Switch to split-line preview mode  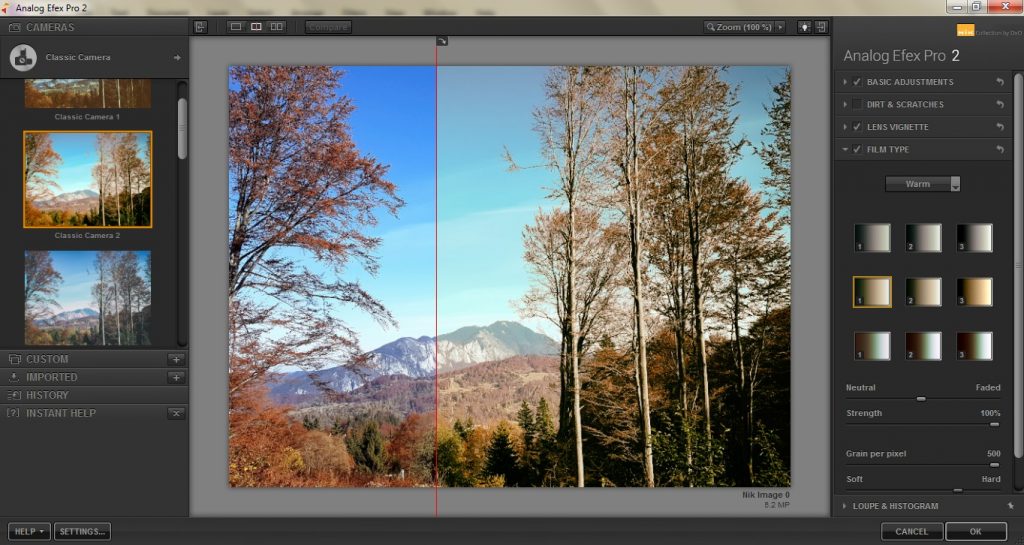[x=257, y=27]
